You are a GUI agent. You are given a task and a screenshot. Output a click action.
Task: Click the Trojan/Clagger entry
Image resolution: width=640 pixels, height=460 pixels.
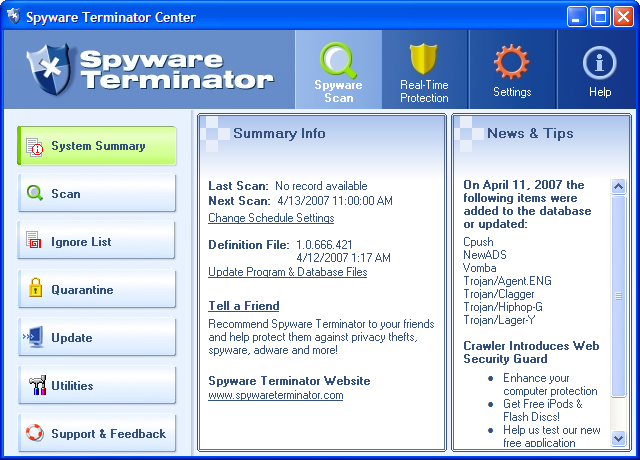tap(499, 294)
